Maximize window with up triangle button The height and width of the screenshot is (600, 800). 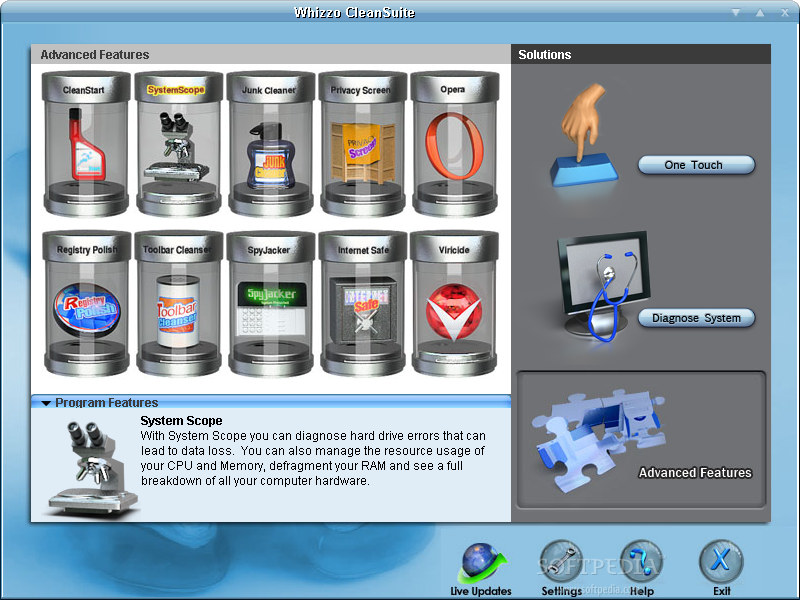click(760, 12)
